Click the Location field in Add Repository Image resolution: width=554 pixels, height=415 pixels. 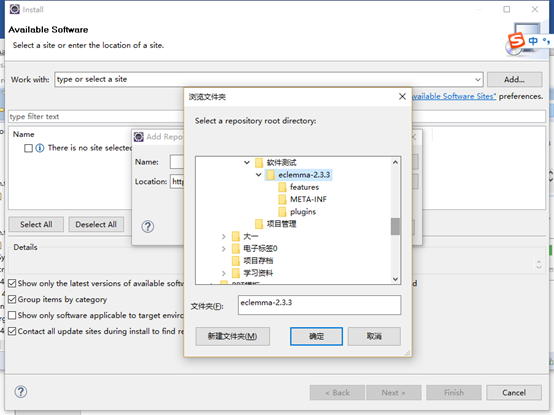point(177,182)
